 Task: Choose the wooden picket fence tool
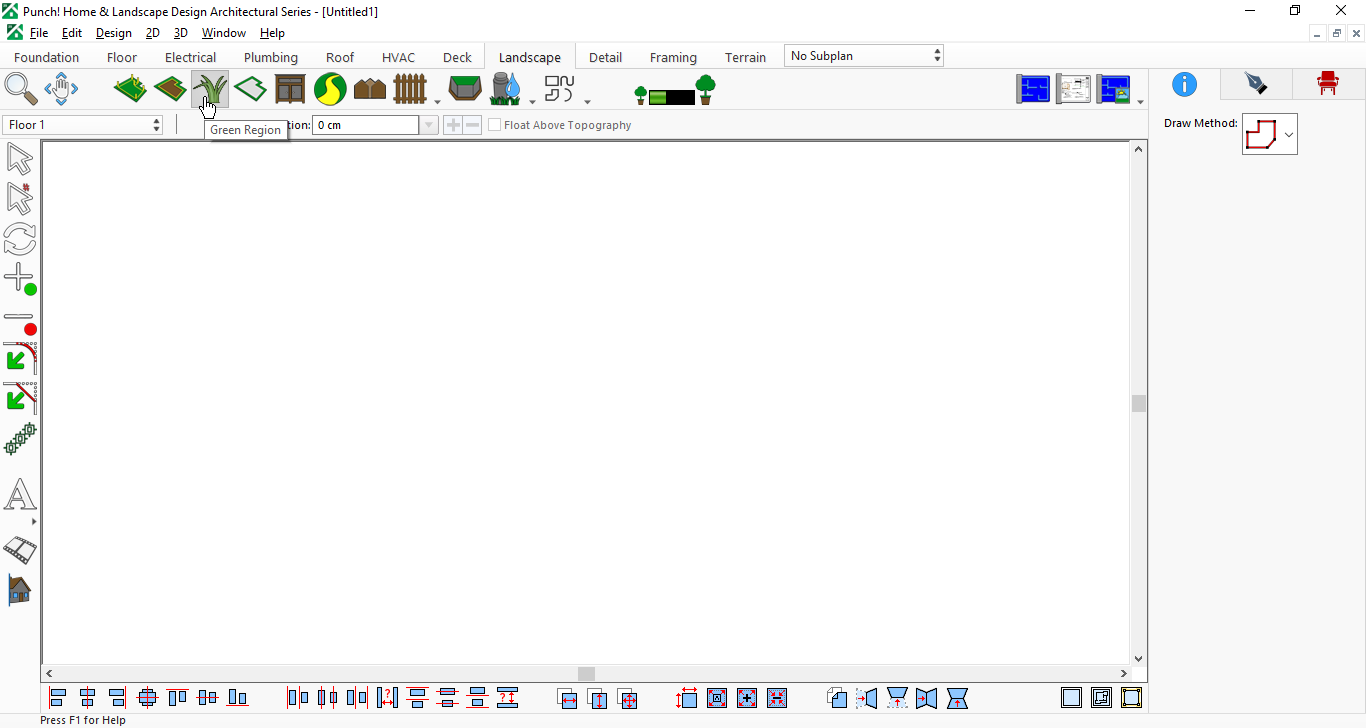pyautogui.click(x=410, y=89)
